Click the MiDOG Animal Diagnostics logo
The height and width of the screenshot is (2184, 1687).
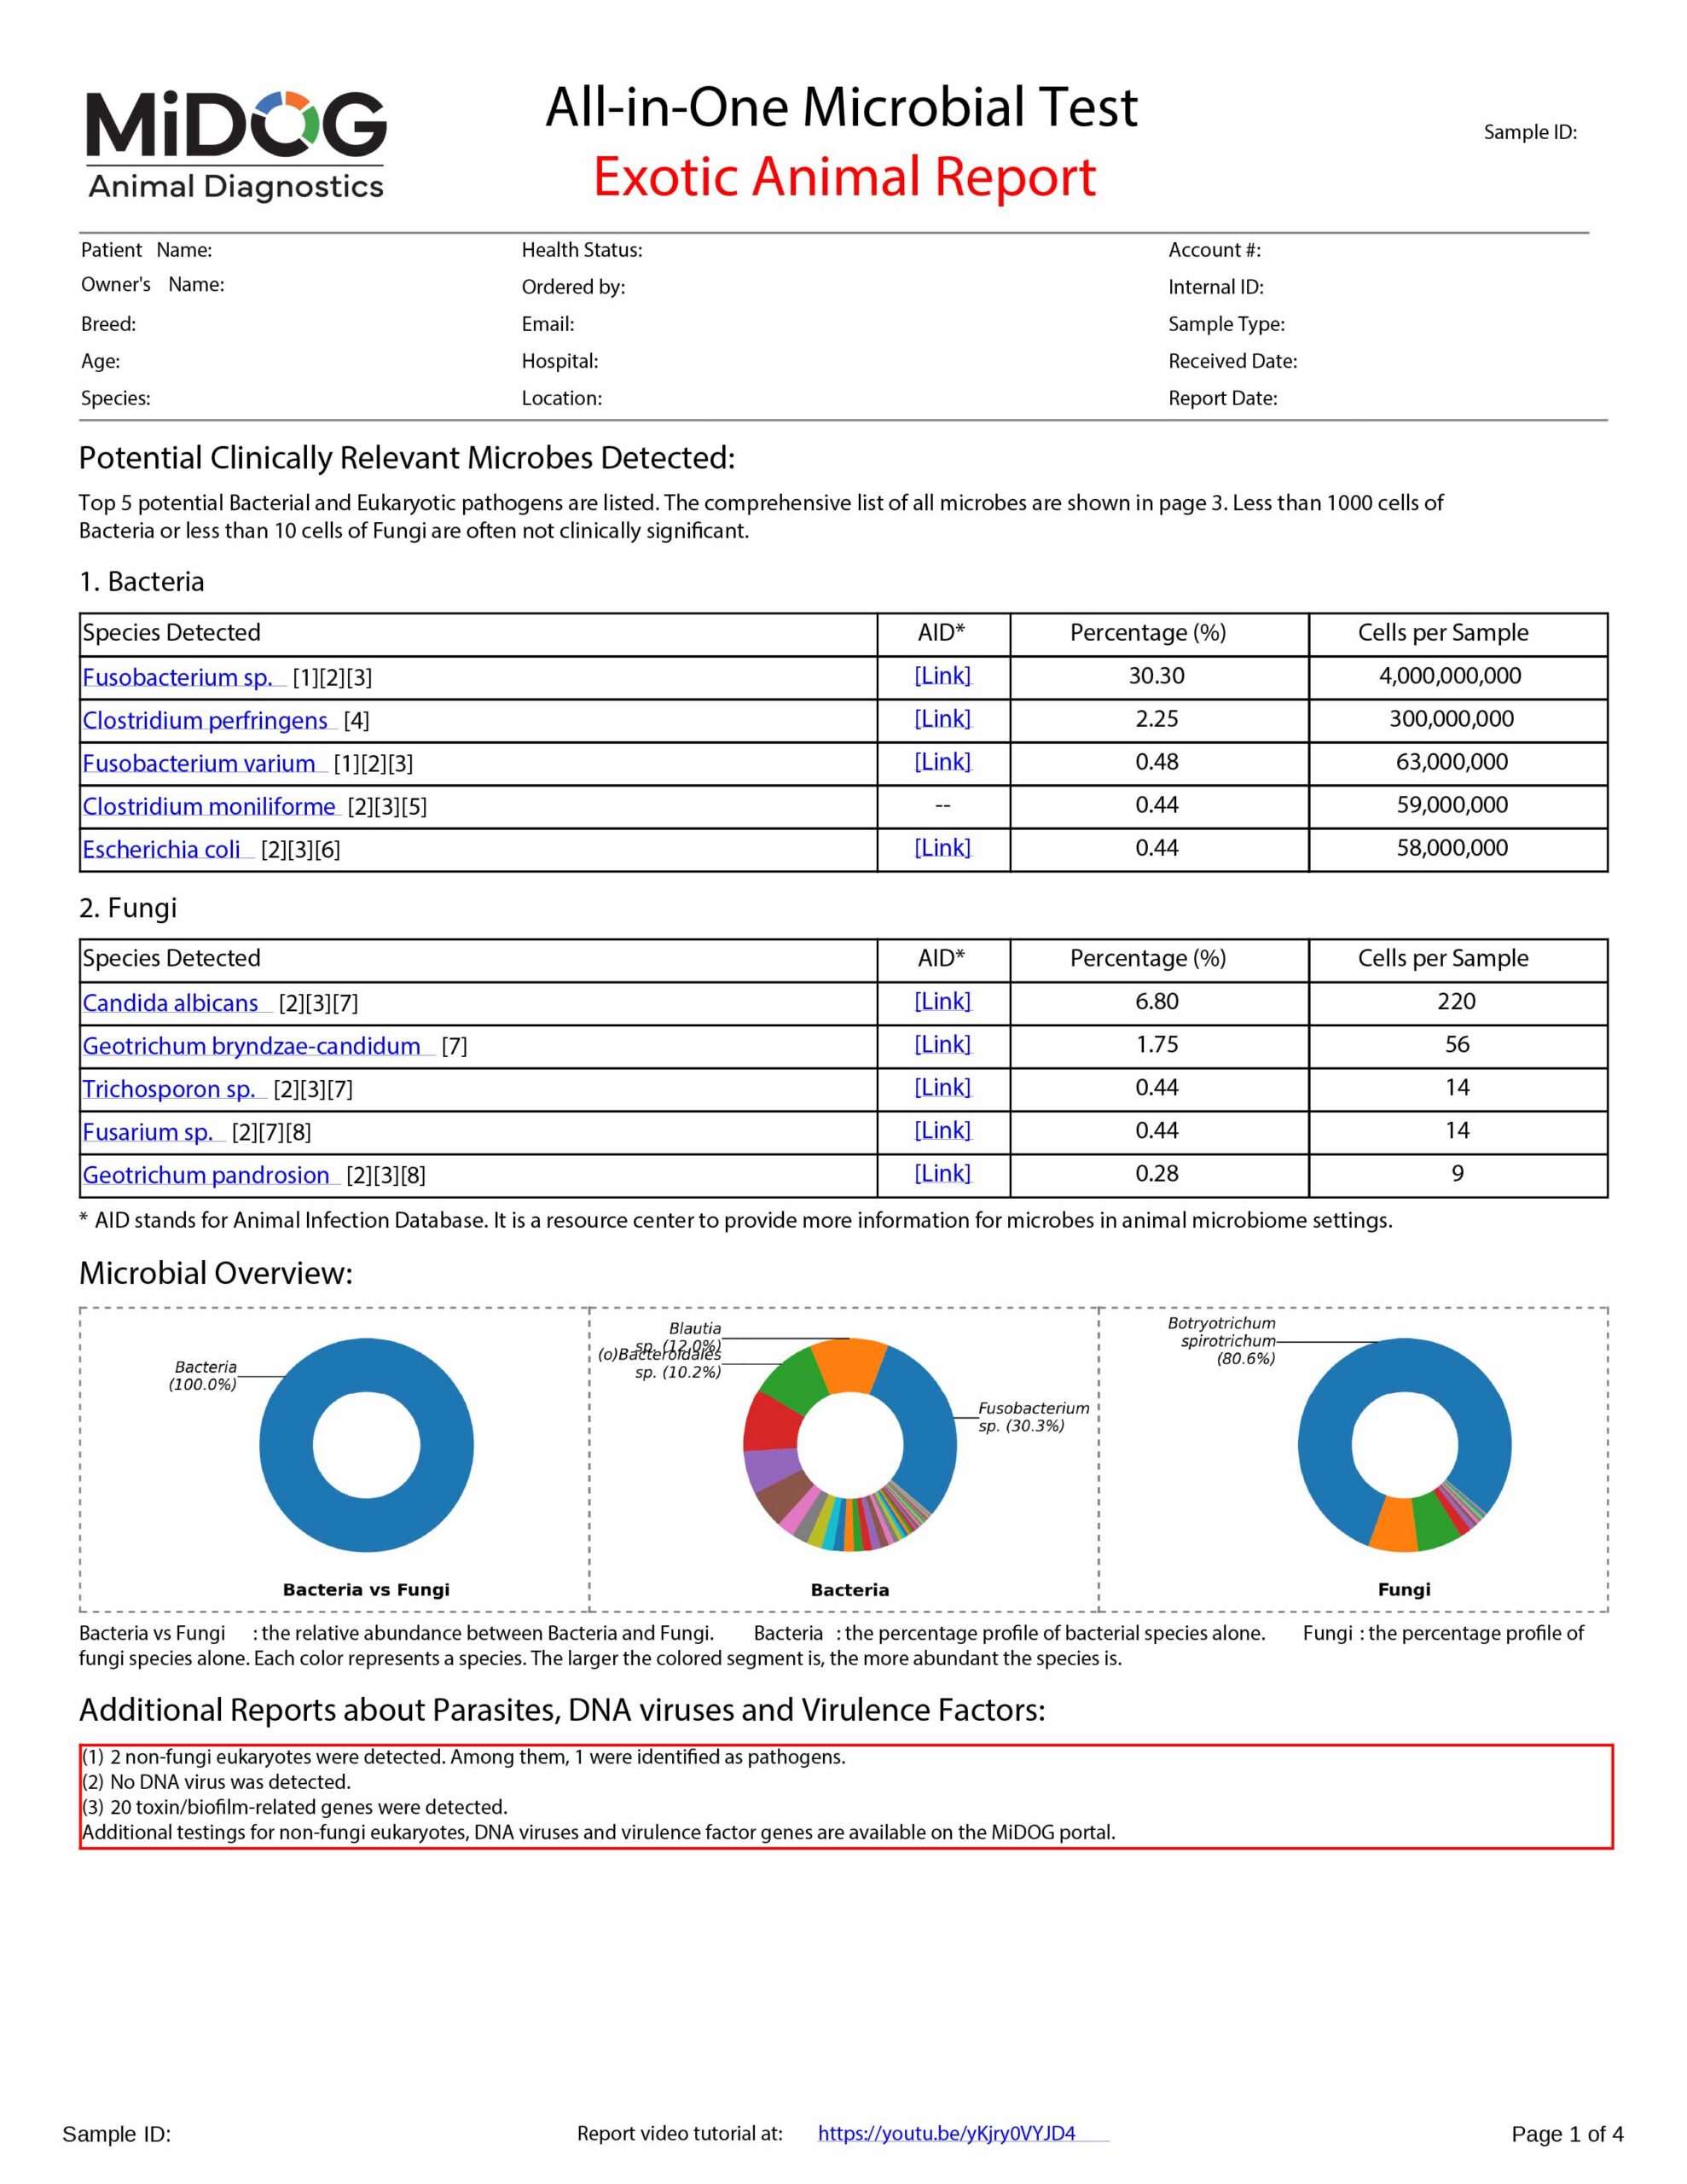[236, 146]
